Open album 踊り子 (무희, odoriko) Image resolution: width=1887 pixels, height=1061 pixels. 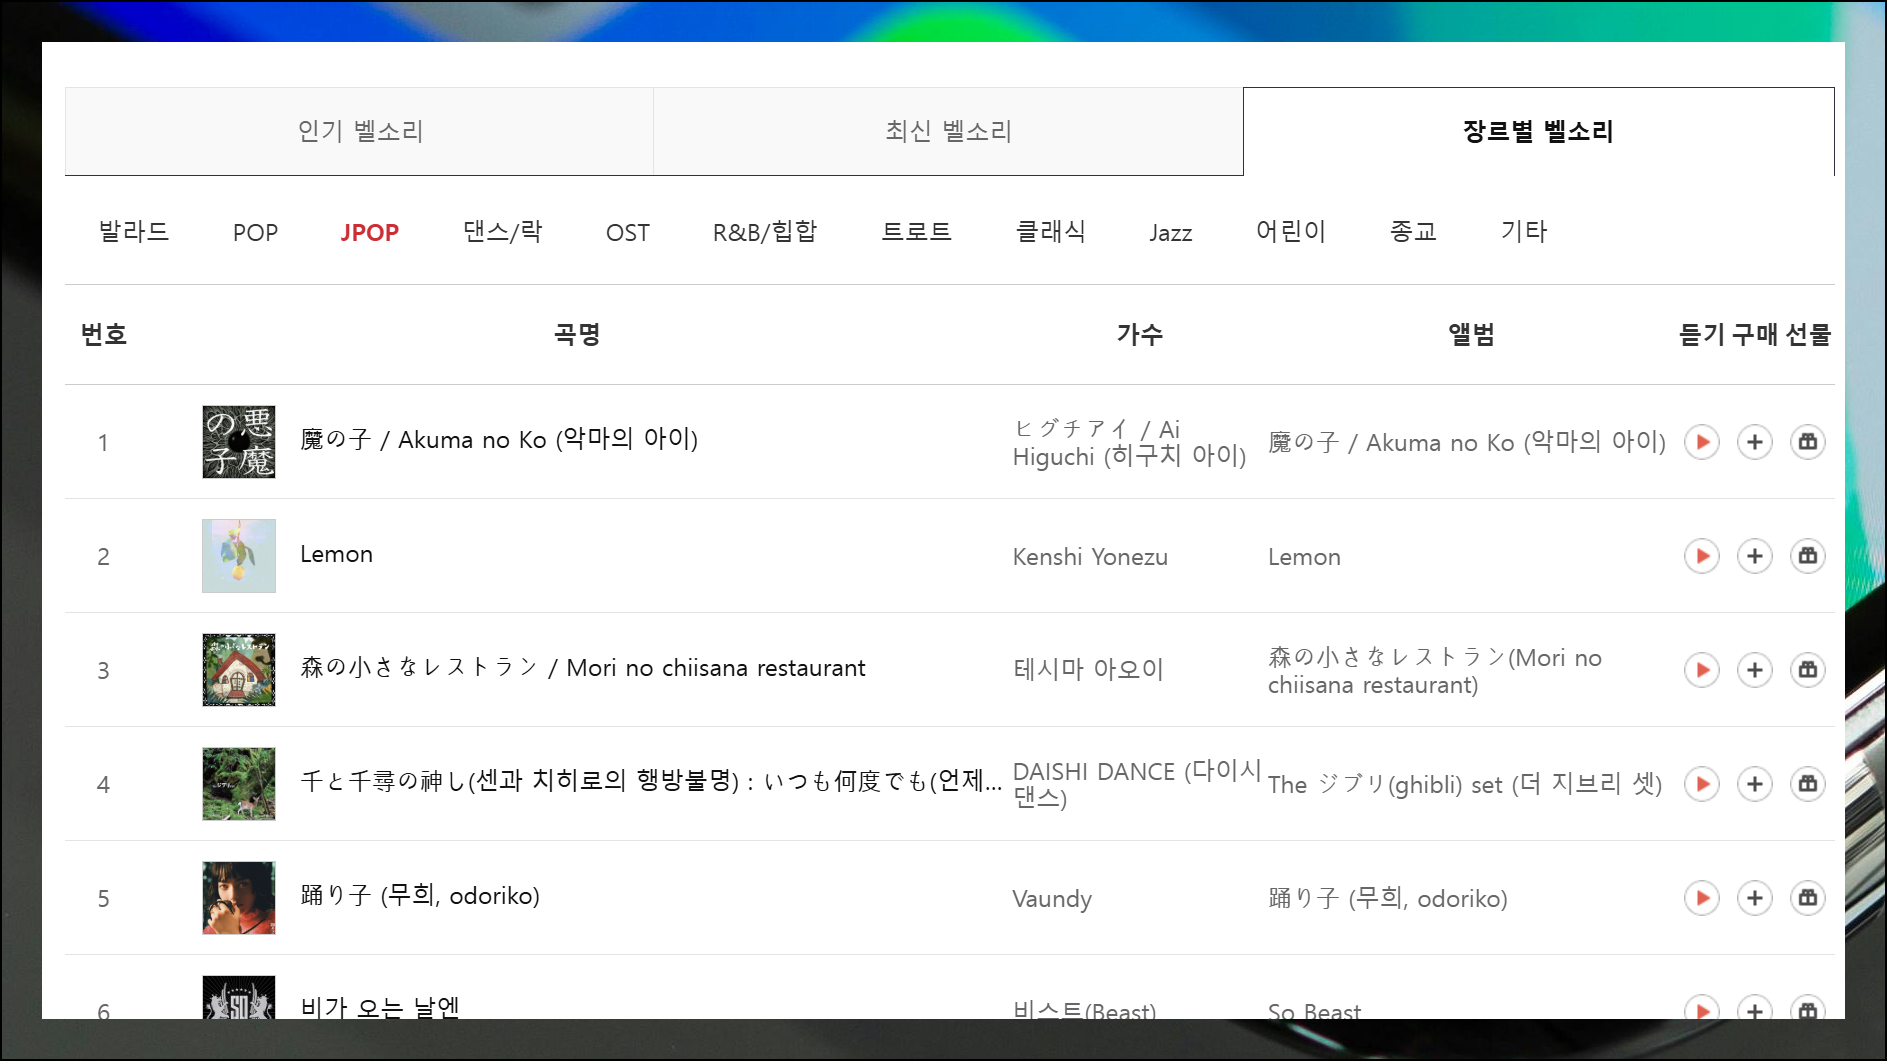point(1388,898)
